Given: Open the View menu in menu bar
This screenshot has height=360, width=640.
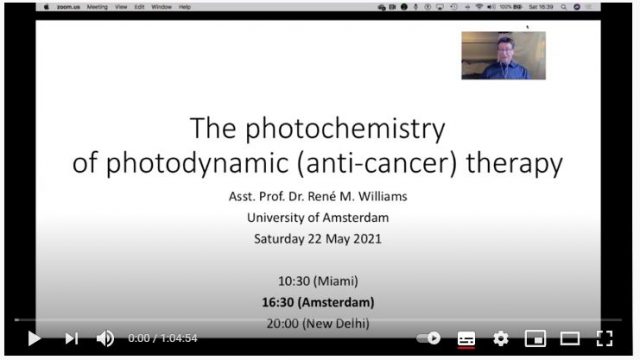Looking at the screenshot, I should 121,7.
